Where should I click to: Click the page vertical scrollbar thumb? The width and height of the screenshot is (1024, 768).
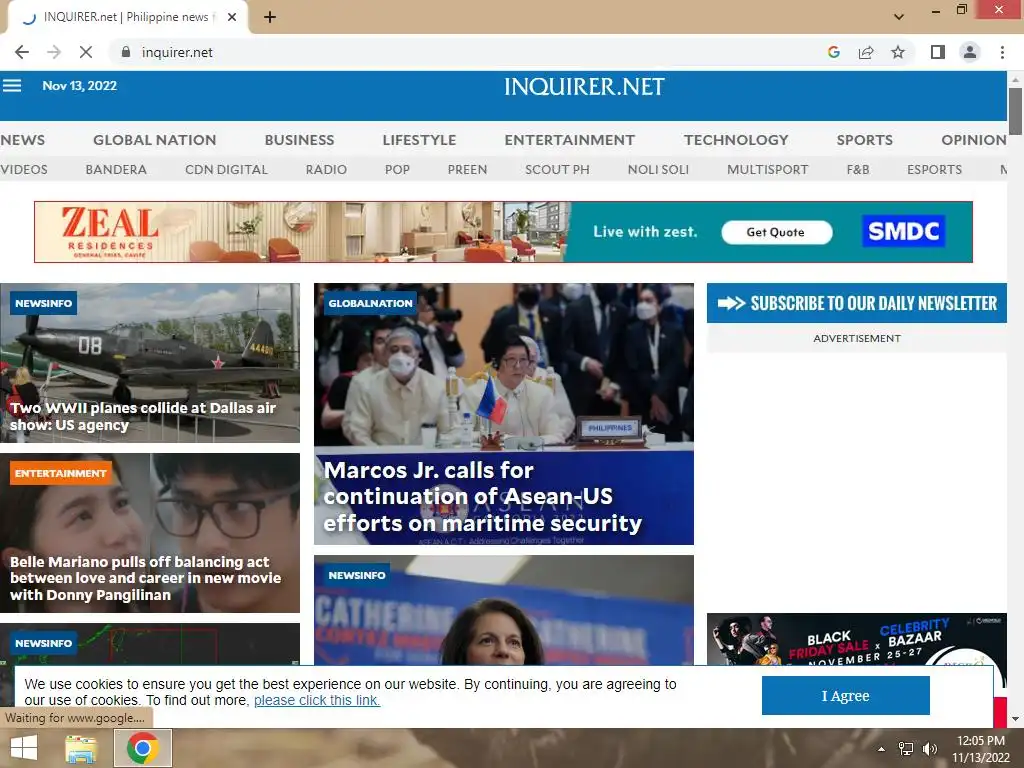(1015, 111)
